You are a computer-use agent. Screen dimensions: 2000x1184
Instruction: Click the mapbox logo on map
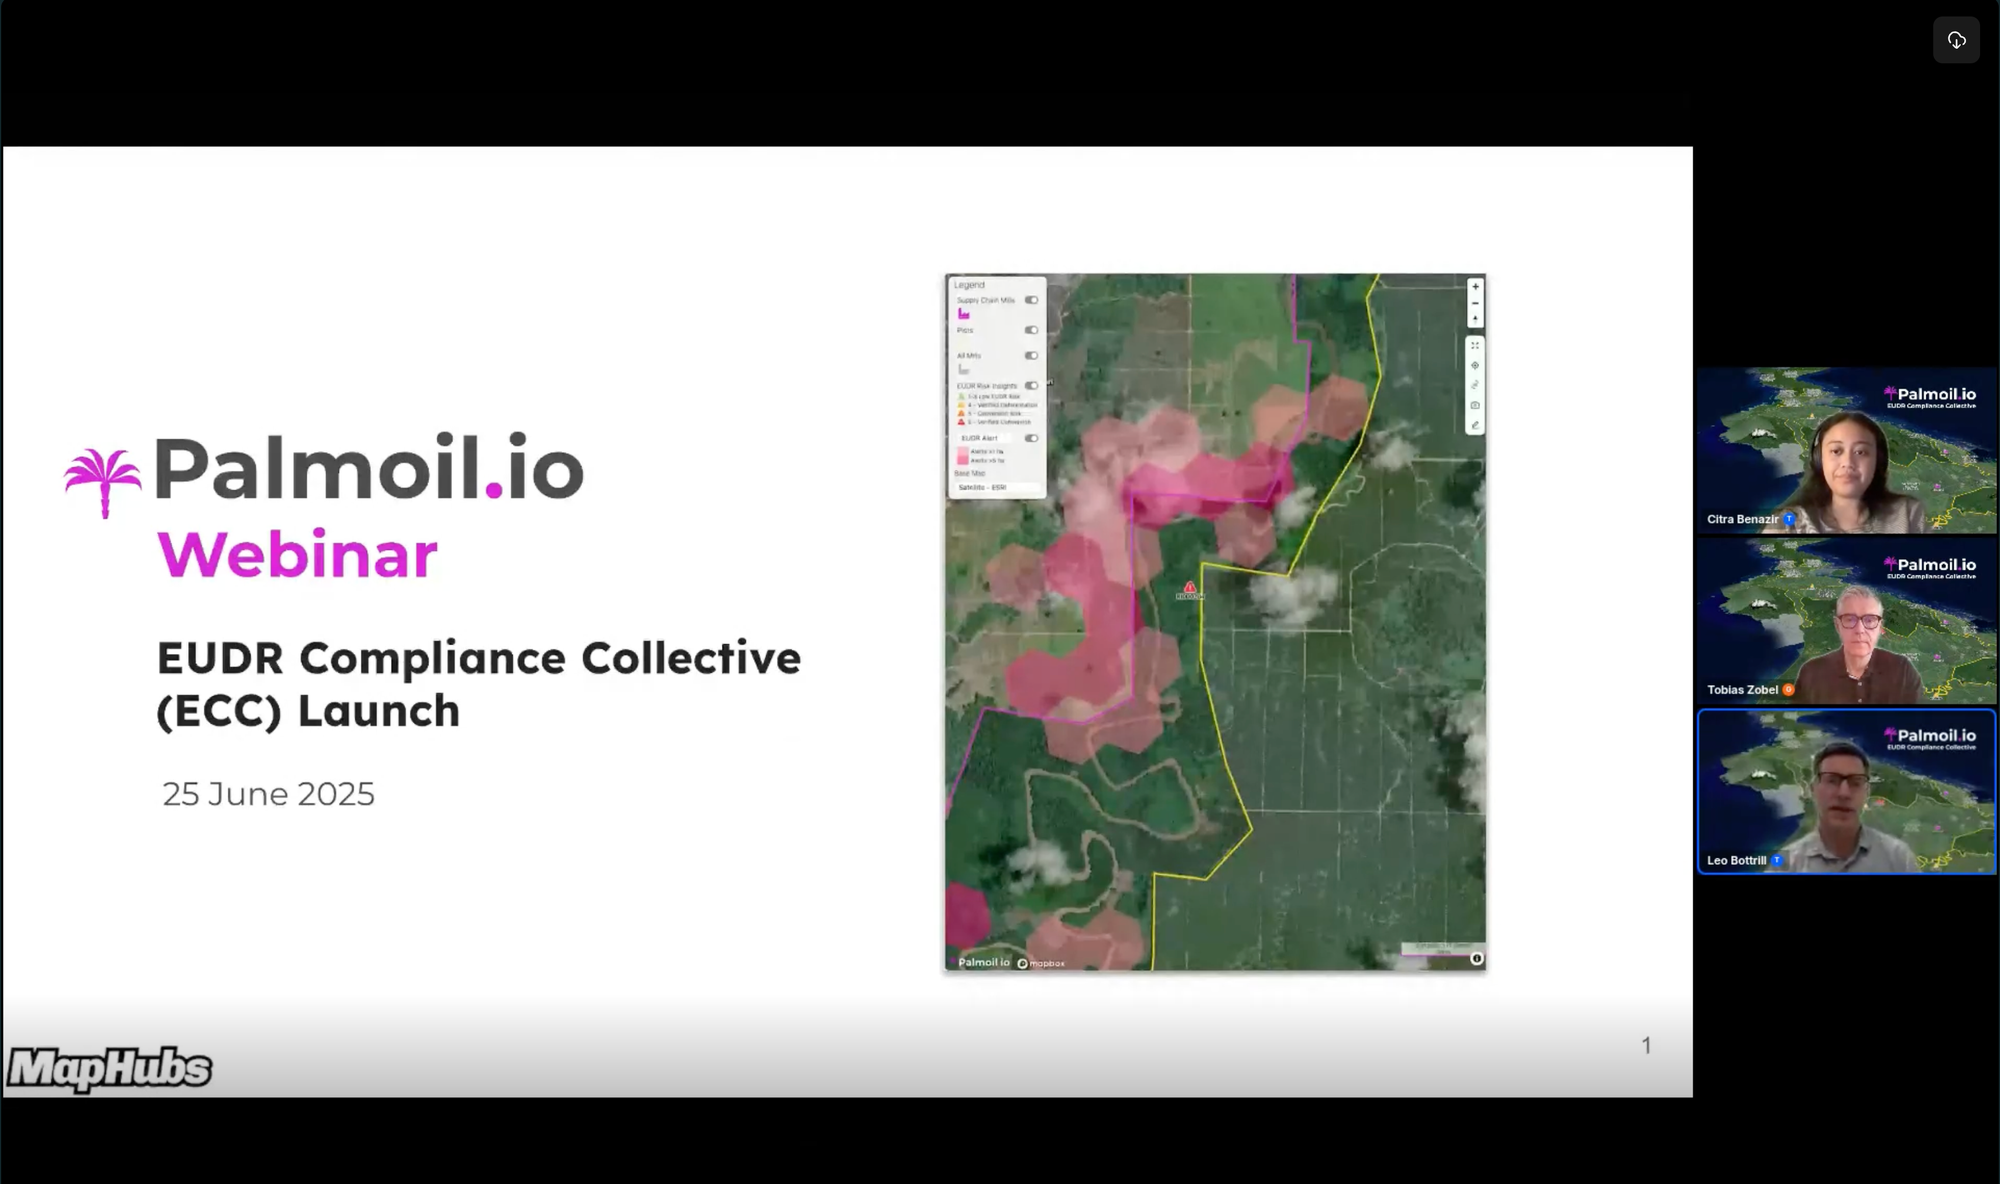pos(1041,963)
